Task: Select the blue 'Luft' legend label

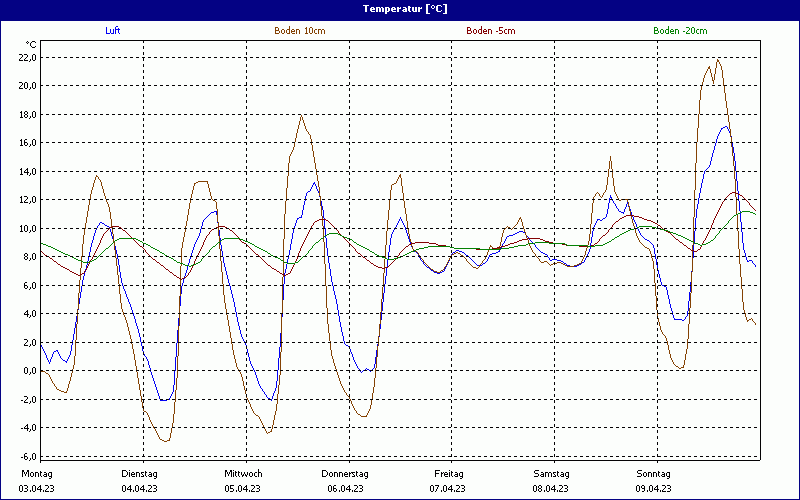Action: [x=113, y=31]
